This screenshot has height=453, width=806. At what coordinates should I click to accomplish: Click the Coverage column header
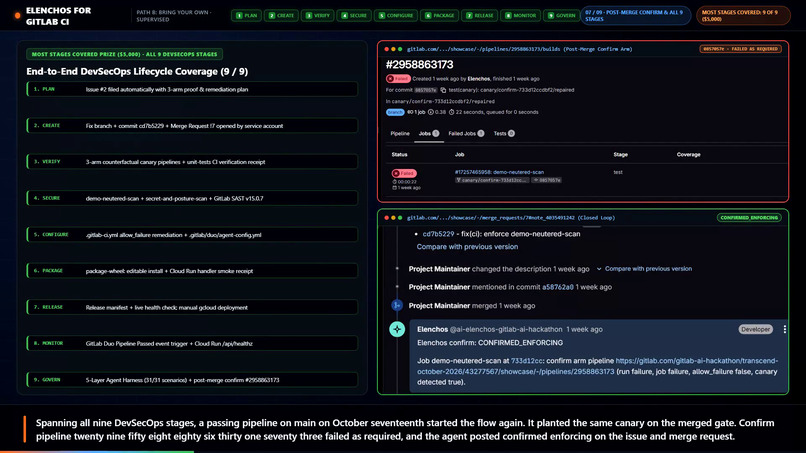pos(688,154)
